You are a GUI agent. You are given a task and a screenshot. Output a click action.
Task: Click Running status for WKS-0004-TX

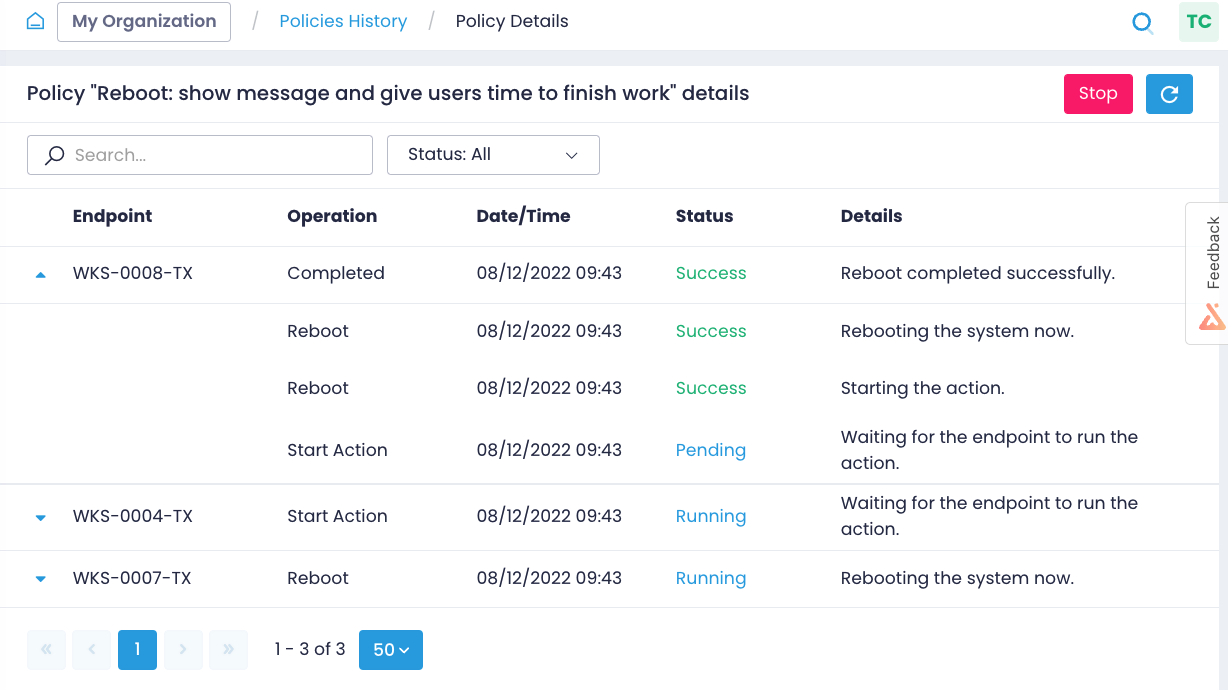711,516
